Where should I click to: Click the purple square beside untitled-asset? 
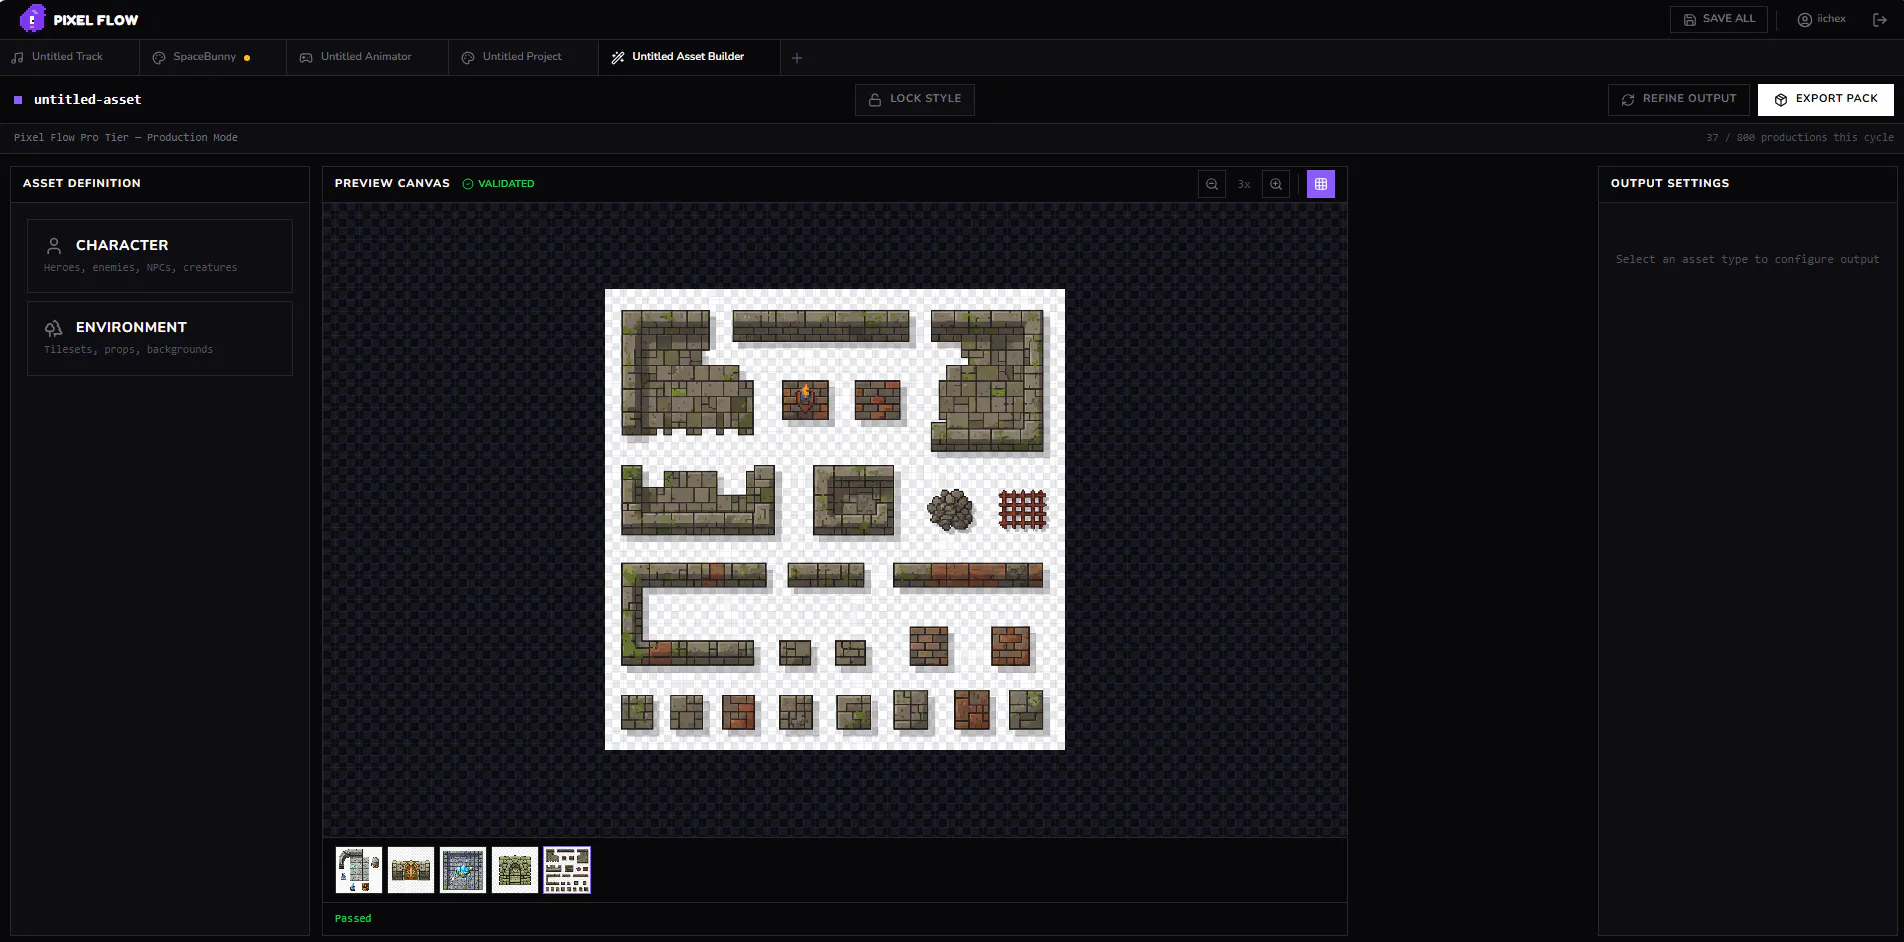coord(18,100)
